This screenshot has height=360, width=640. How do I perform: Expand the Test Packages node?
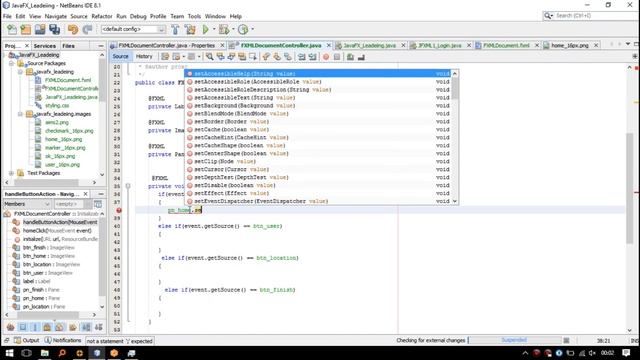pyautogui.click(x=11, y=173)
